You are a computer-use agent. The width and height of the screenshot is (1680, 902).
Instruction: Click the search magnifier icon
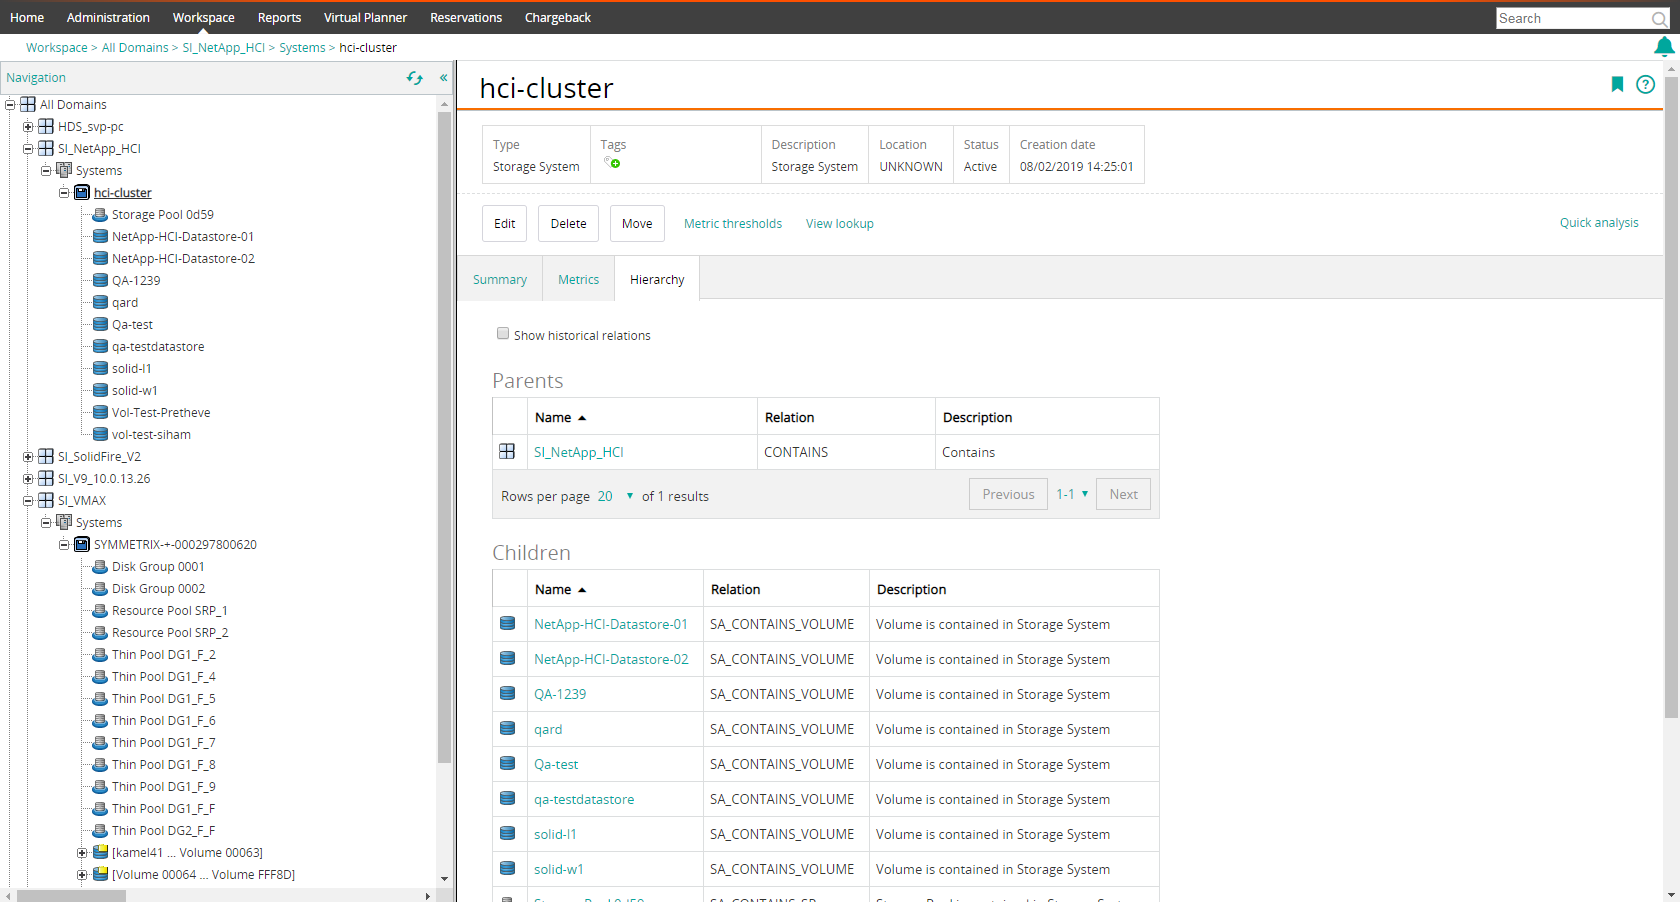pyautogui.click(x=1660, y=18)
